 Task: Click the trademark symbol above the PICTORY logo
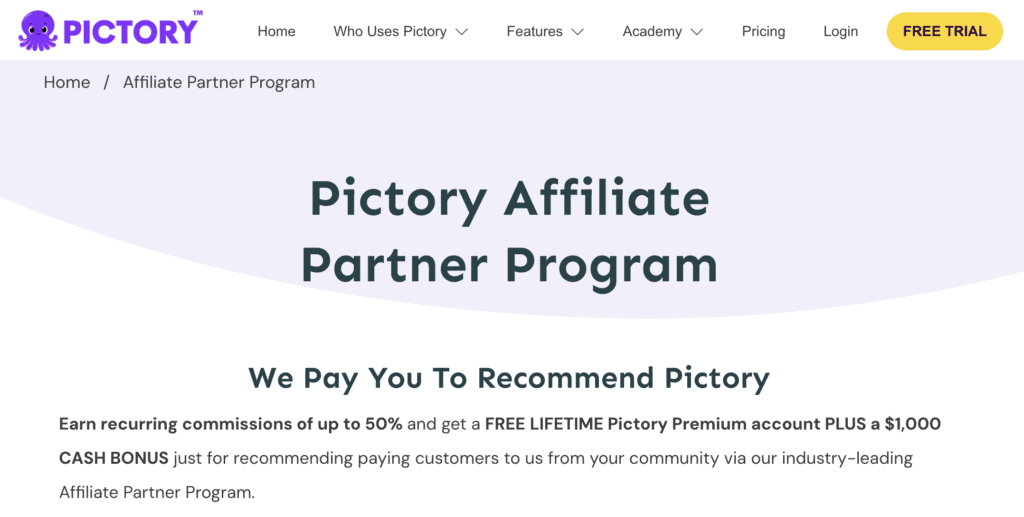tap(198, 13)
